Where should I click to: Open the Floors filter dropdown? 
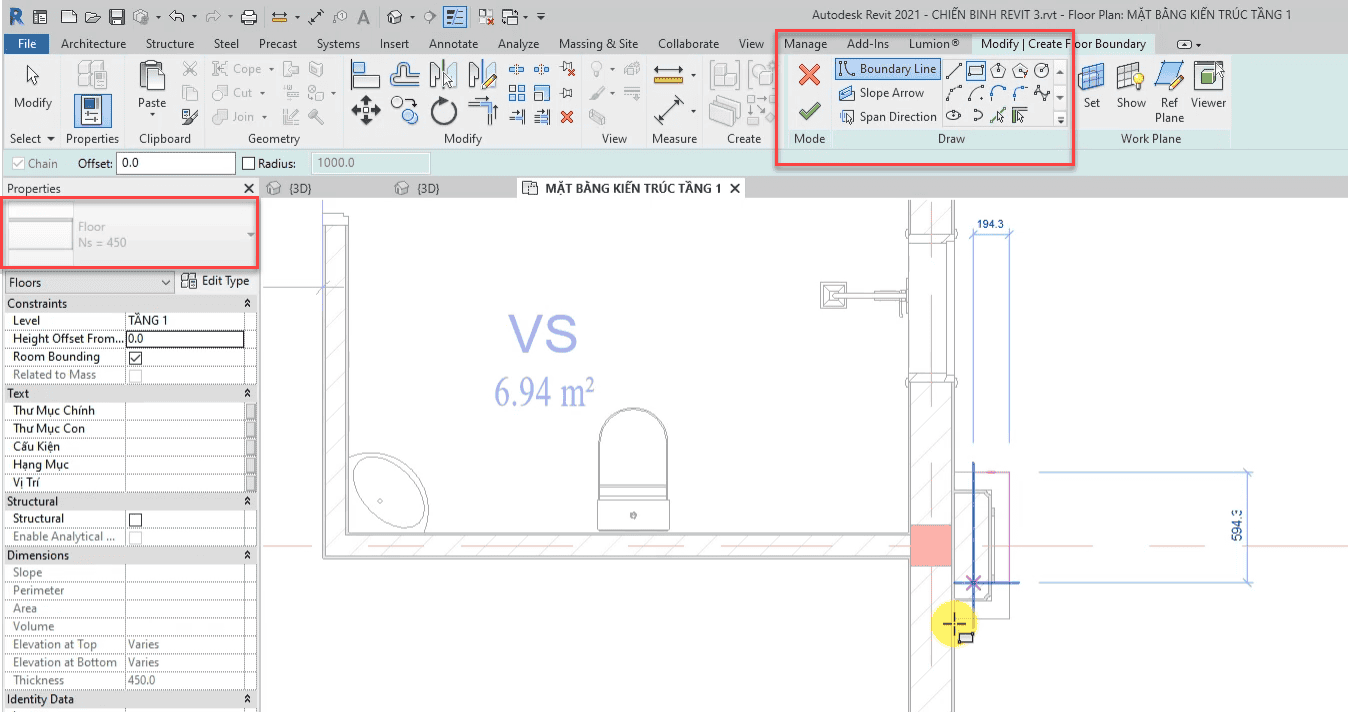[x=89, y=283]
